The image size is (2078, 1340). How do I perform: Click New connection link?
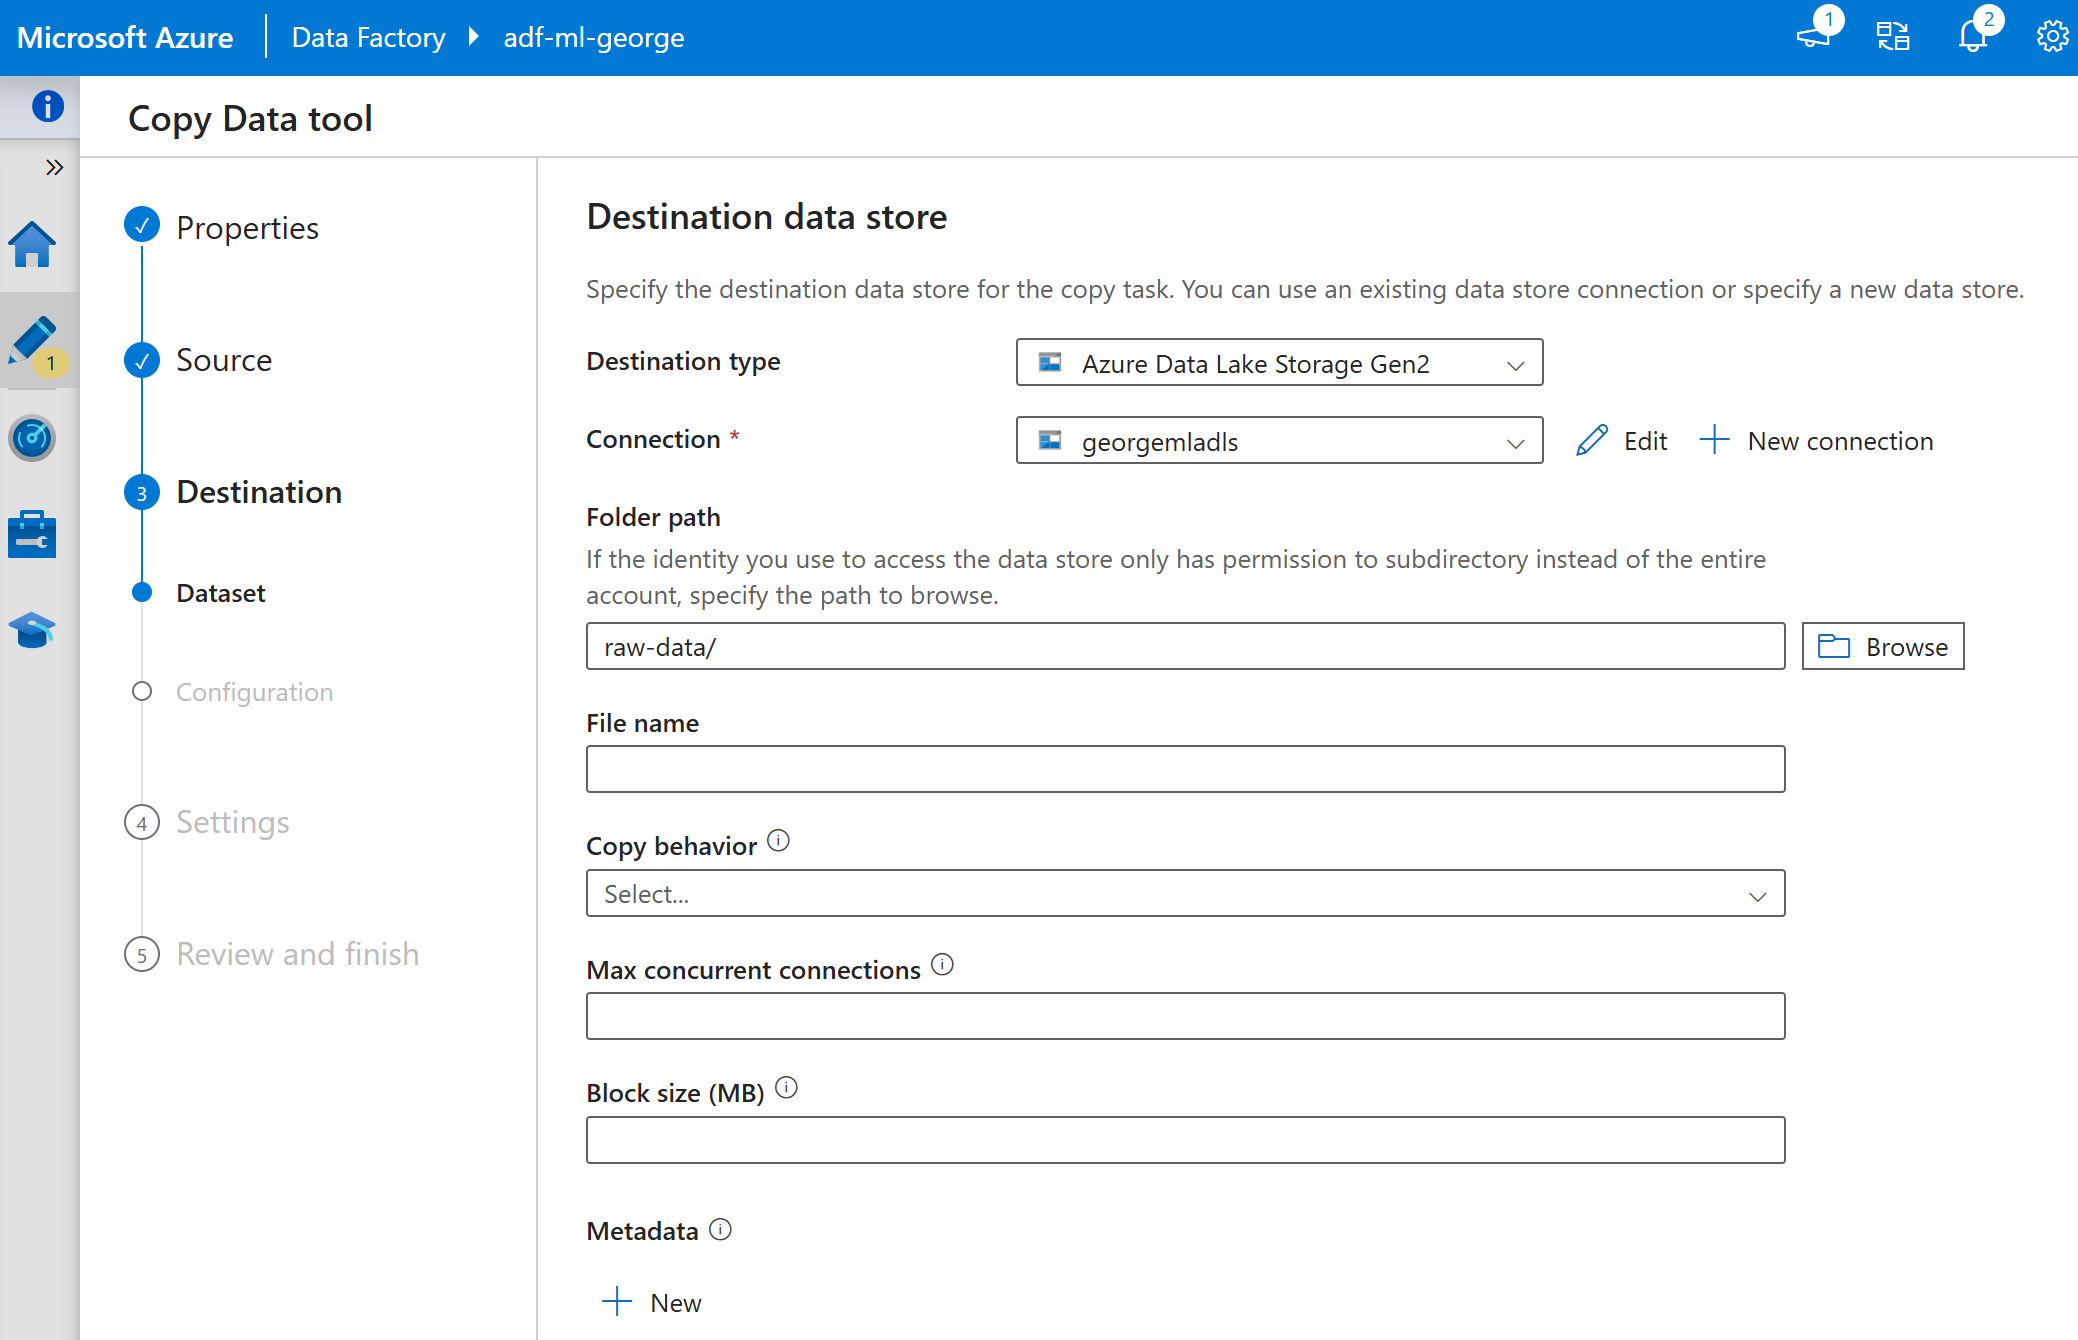coord(1816,441)
